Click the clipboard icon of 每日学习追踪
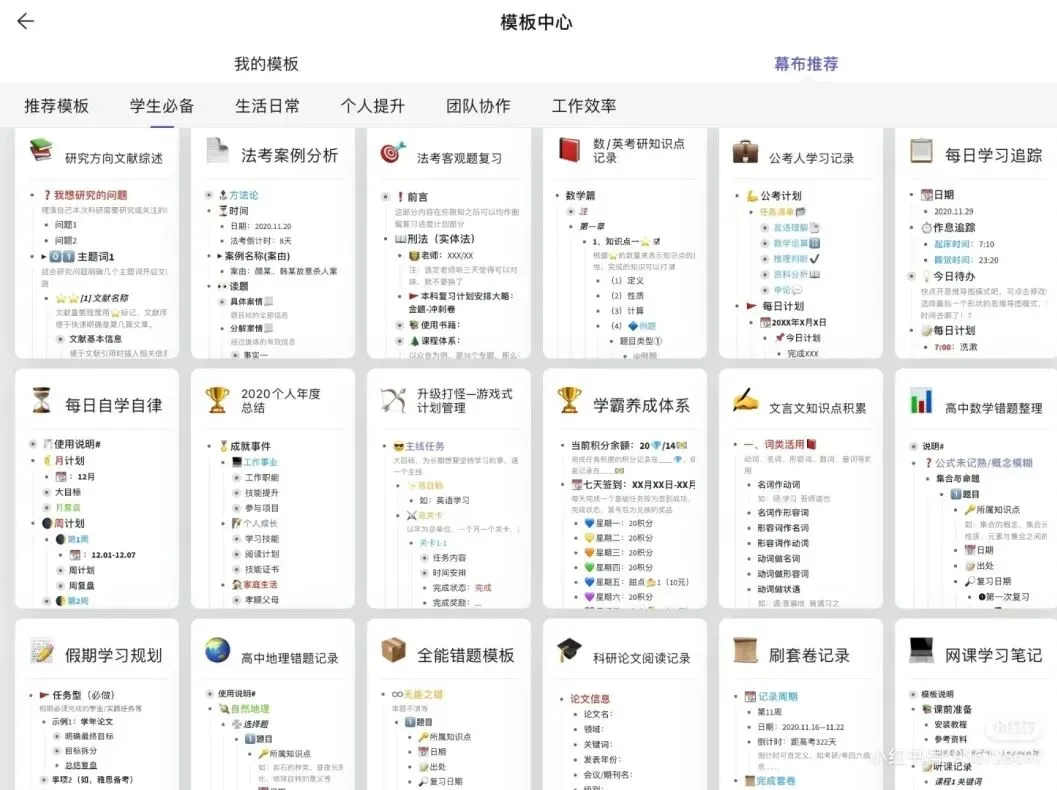This screenshot has width=1057, height=790. tap(921, 150)
